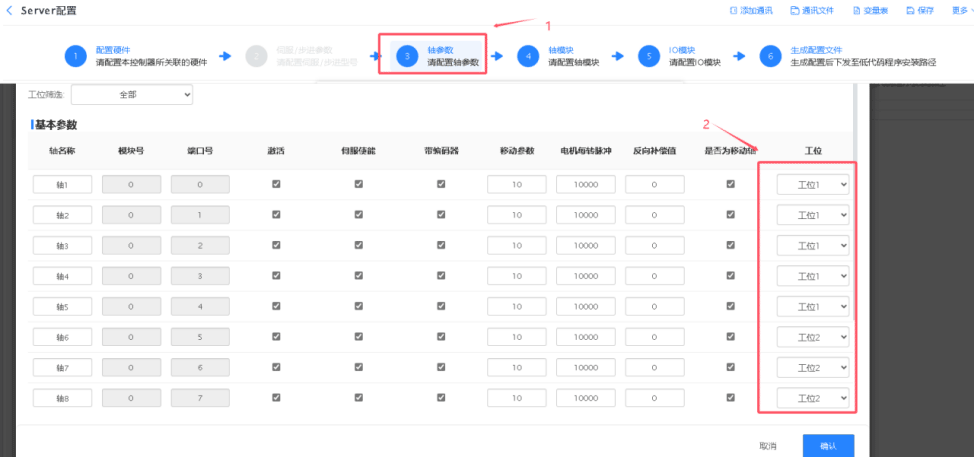974x458 pixels.
Task: Open the 变量表 toolbar item
Action: tap(857, 10)
